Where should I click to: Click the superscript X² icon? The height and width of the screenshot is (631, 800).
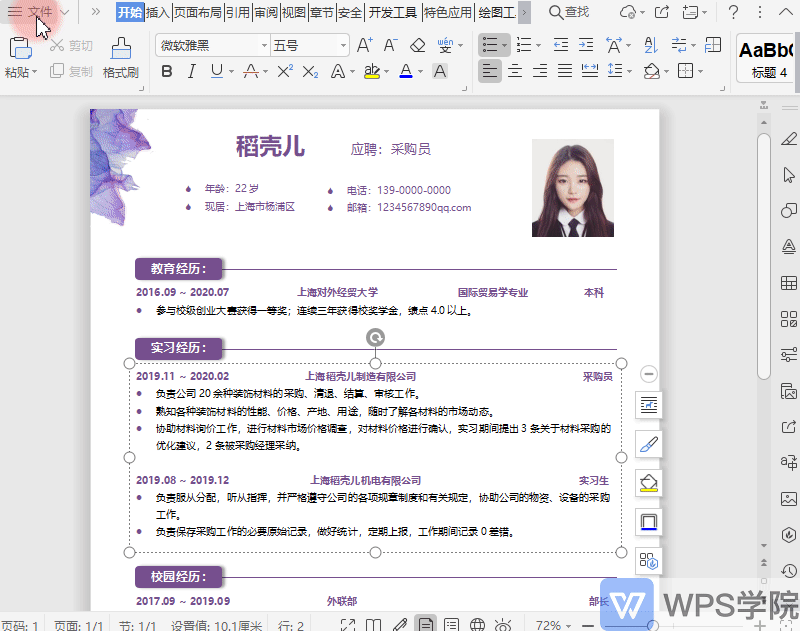click(x=284, y=72)
